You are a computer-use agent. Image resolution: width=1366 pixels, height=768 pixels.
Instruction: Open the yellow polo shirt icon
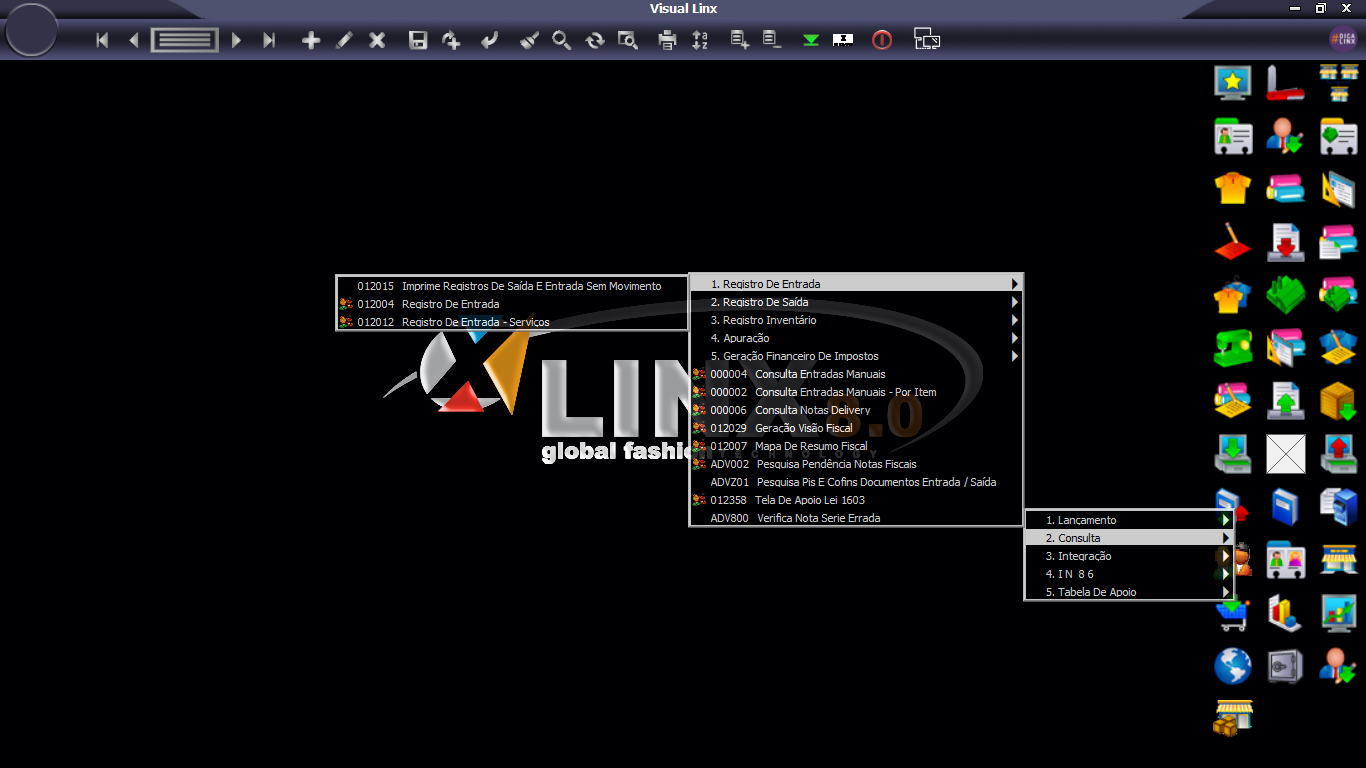pyautogui.click(x=1233, y=188)
